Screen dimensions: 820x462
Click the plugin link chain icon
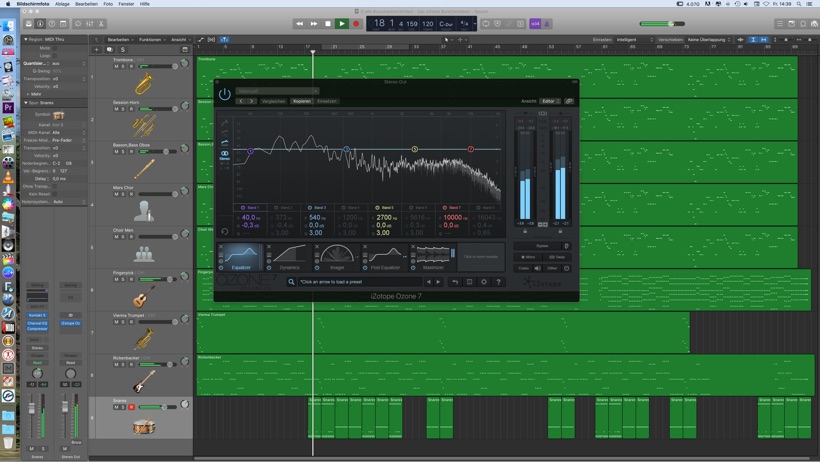[569, 101]
